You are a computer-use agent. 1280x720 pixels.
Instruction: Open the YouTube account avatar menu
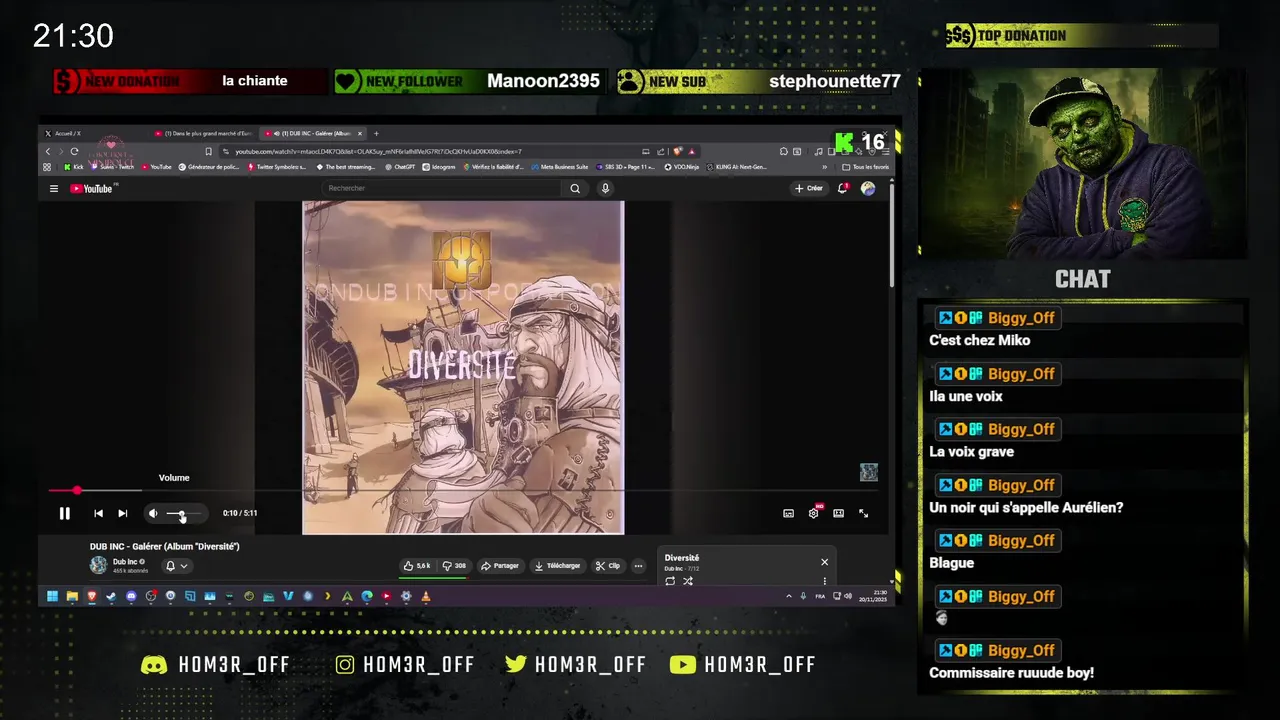[x=868, y=188]
